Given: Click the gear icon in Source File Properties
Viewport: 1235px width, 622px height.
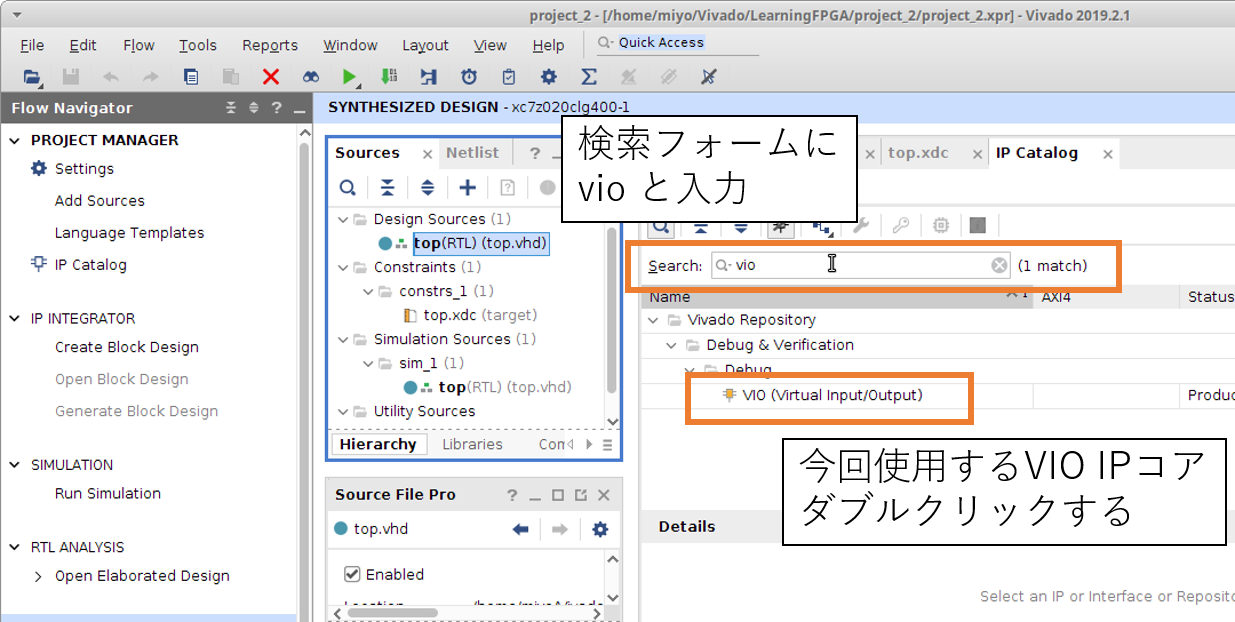Looking at the screenshot, I should coord(600,529).
